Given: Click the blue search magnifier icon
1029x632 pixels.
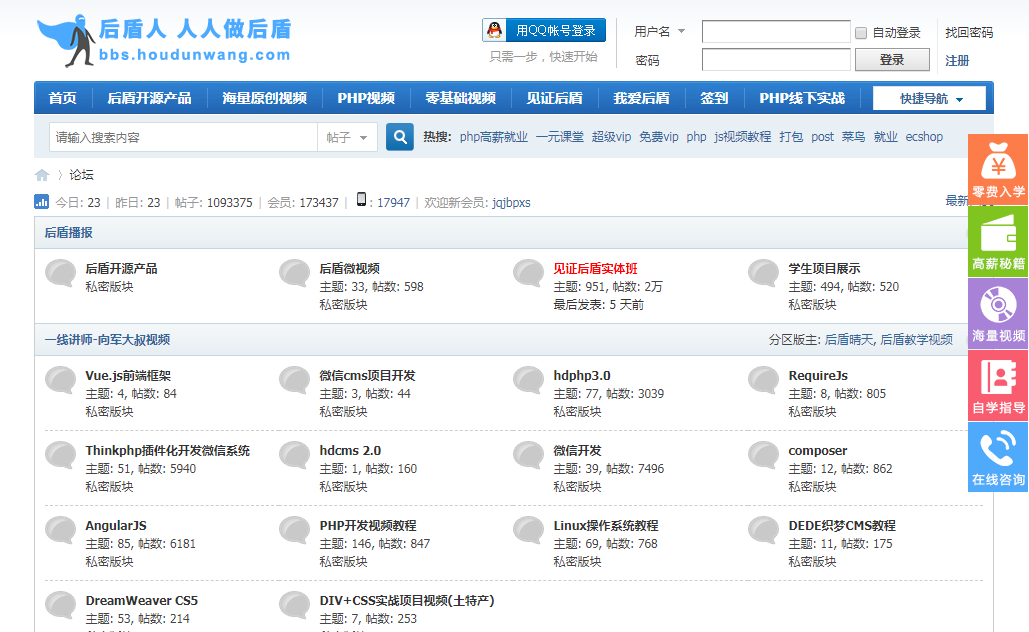Looking at the screenshot, I should pos(400,137).
